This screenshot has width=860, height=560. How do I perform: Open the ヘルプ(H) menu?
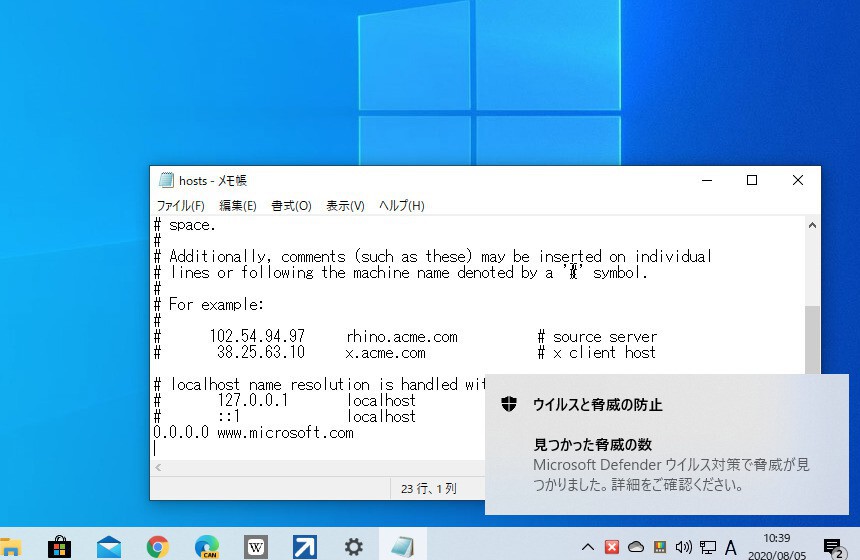tap(401, 206)
